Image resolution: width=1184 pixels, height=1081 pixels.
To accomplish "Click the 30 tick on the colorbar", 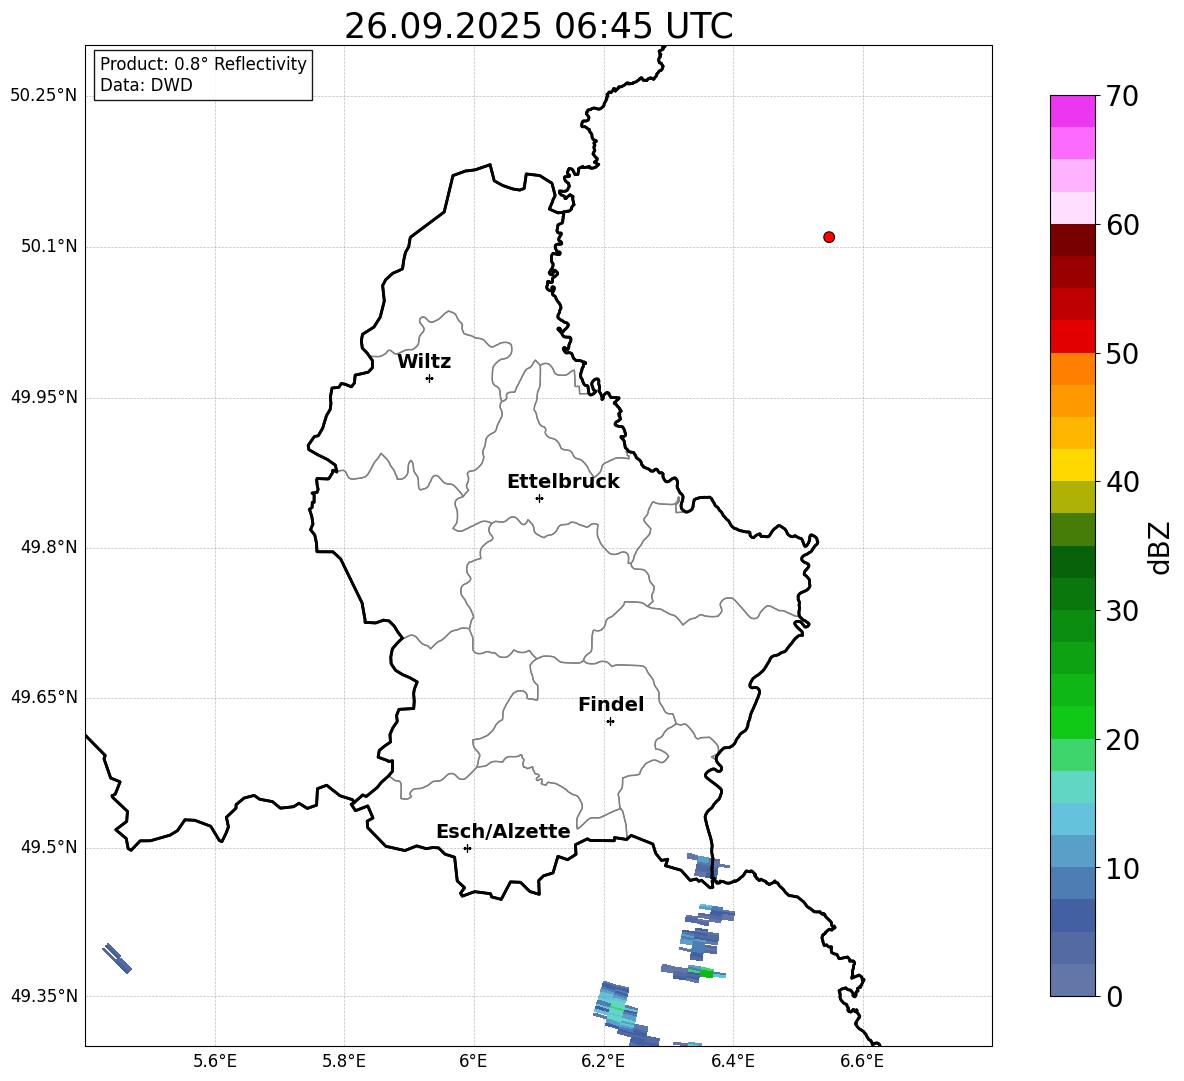I will [x=1122, y=611].
